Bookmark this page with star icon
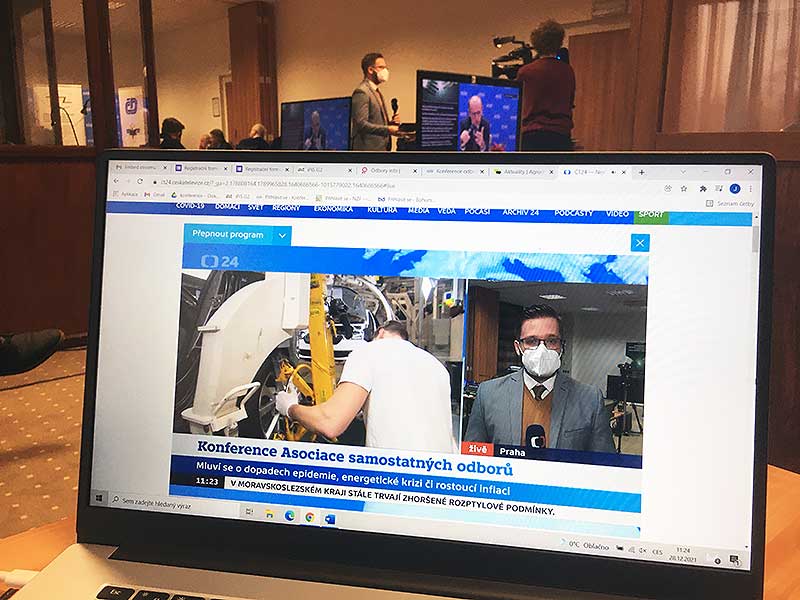Viewport: 800px width, 600px height. coord(683,187)
